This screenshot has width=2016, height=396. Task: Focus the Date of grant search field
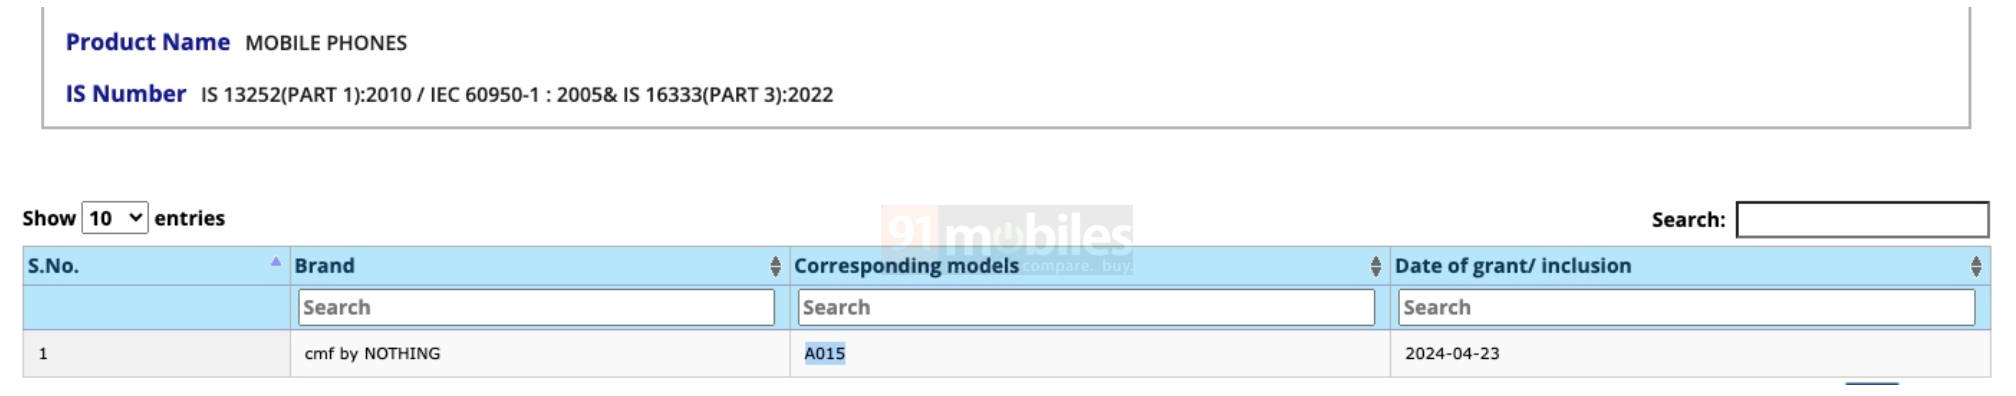pos(1687,307)
